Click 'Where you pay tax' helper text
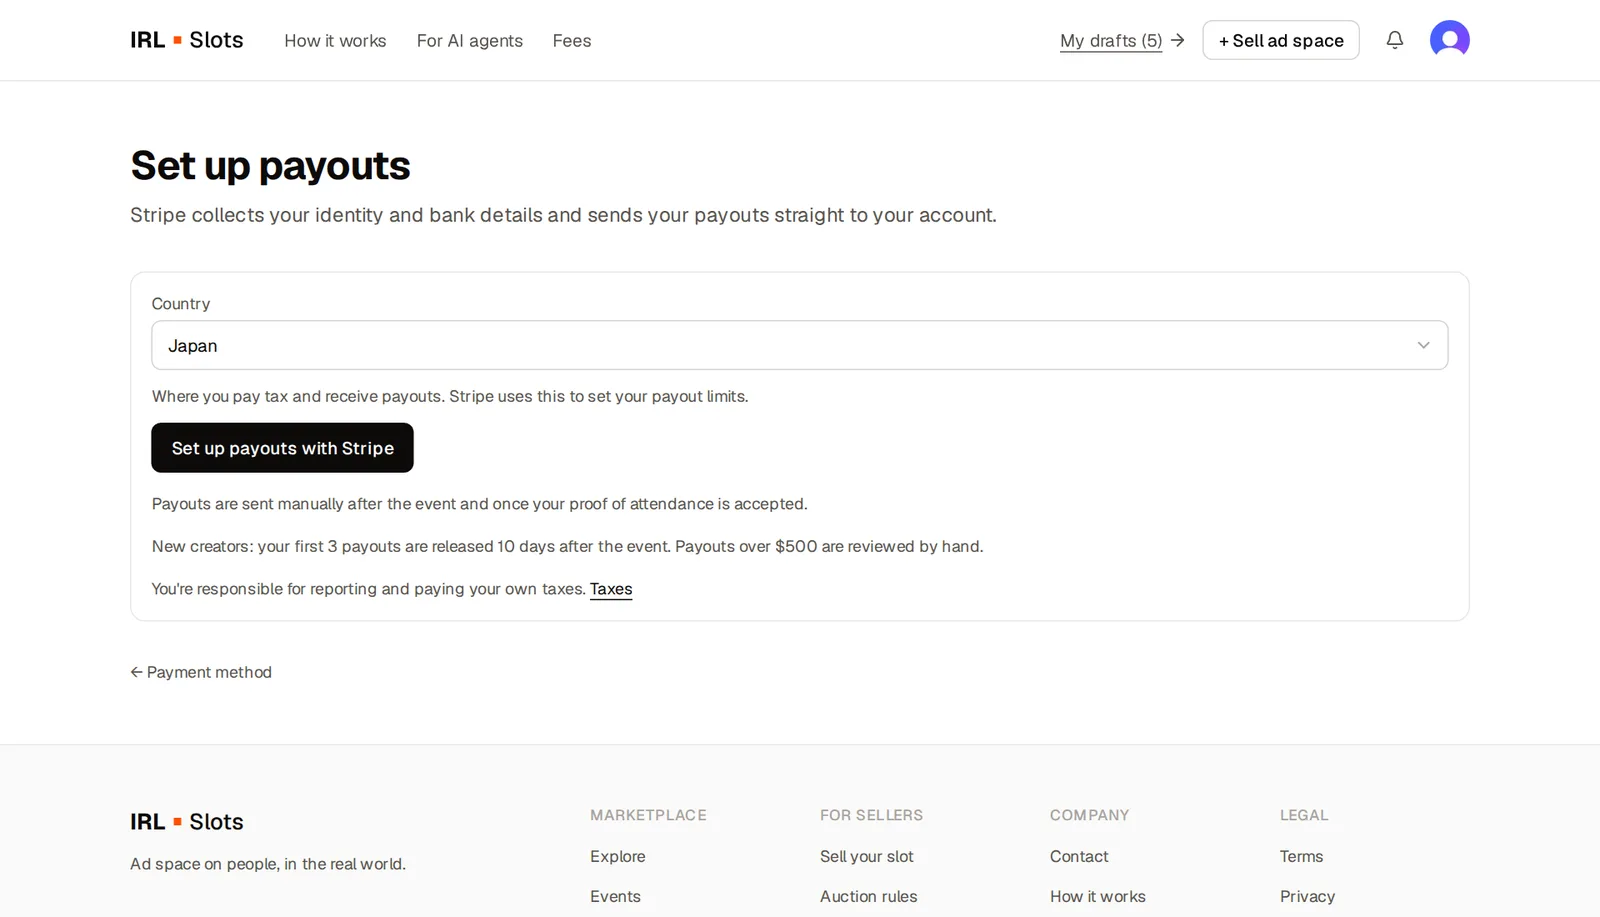The image size is (1600, 917). point(450,396)
